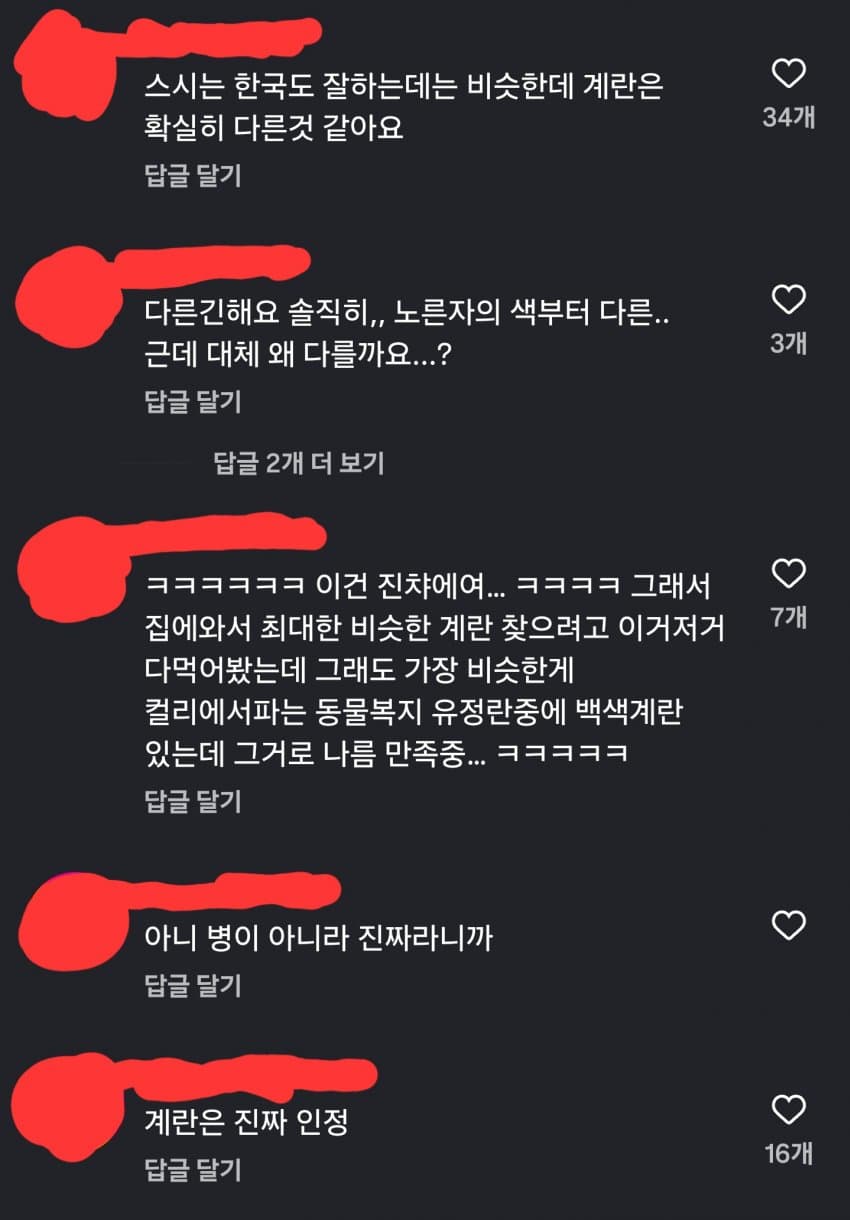Screen dimensions: 850x1220
Task: Select the '34개' like count
Action: pos(789,117)
